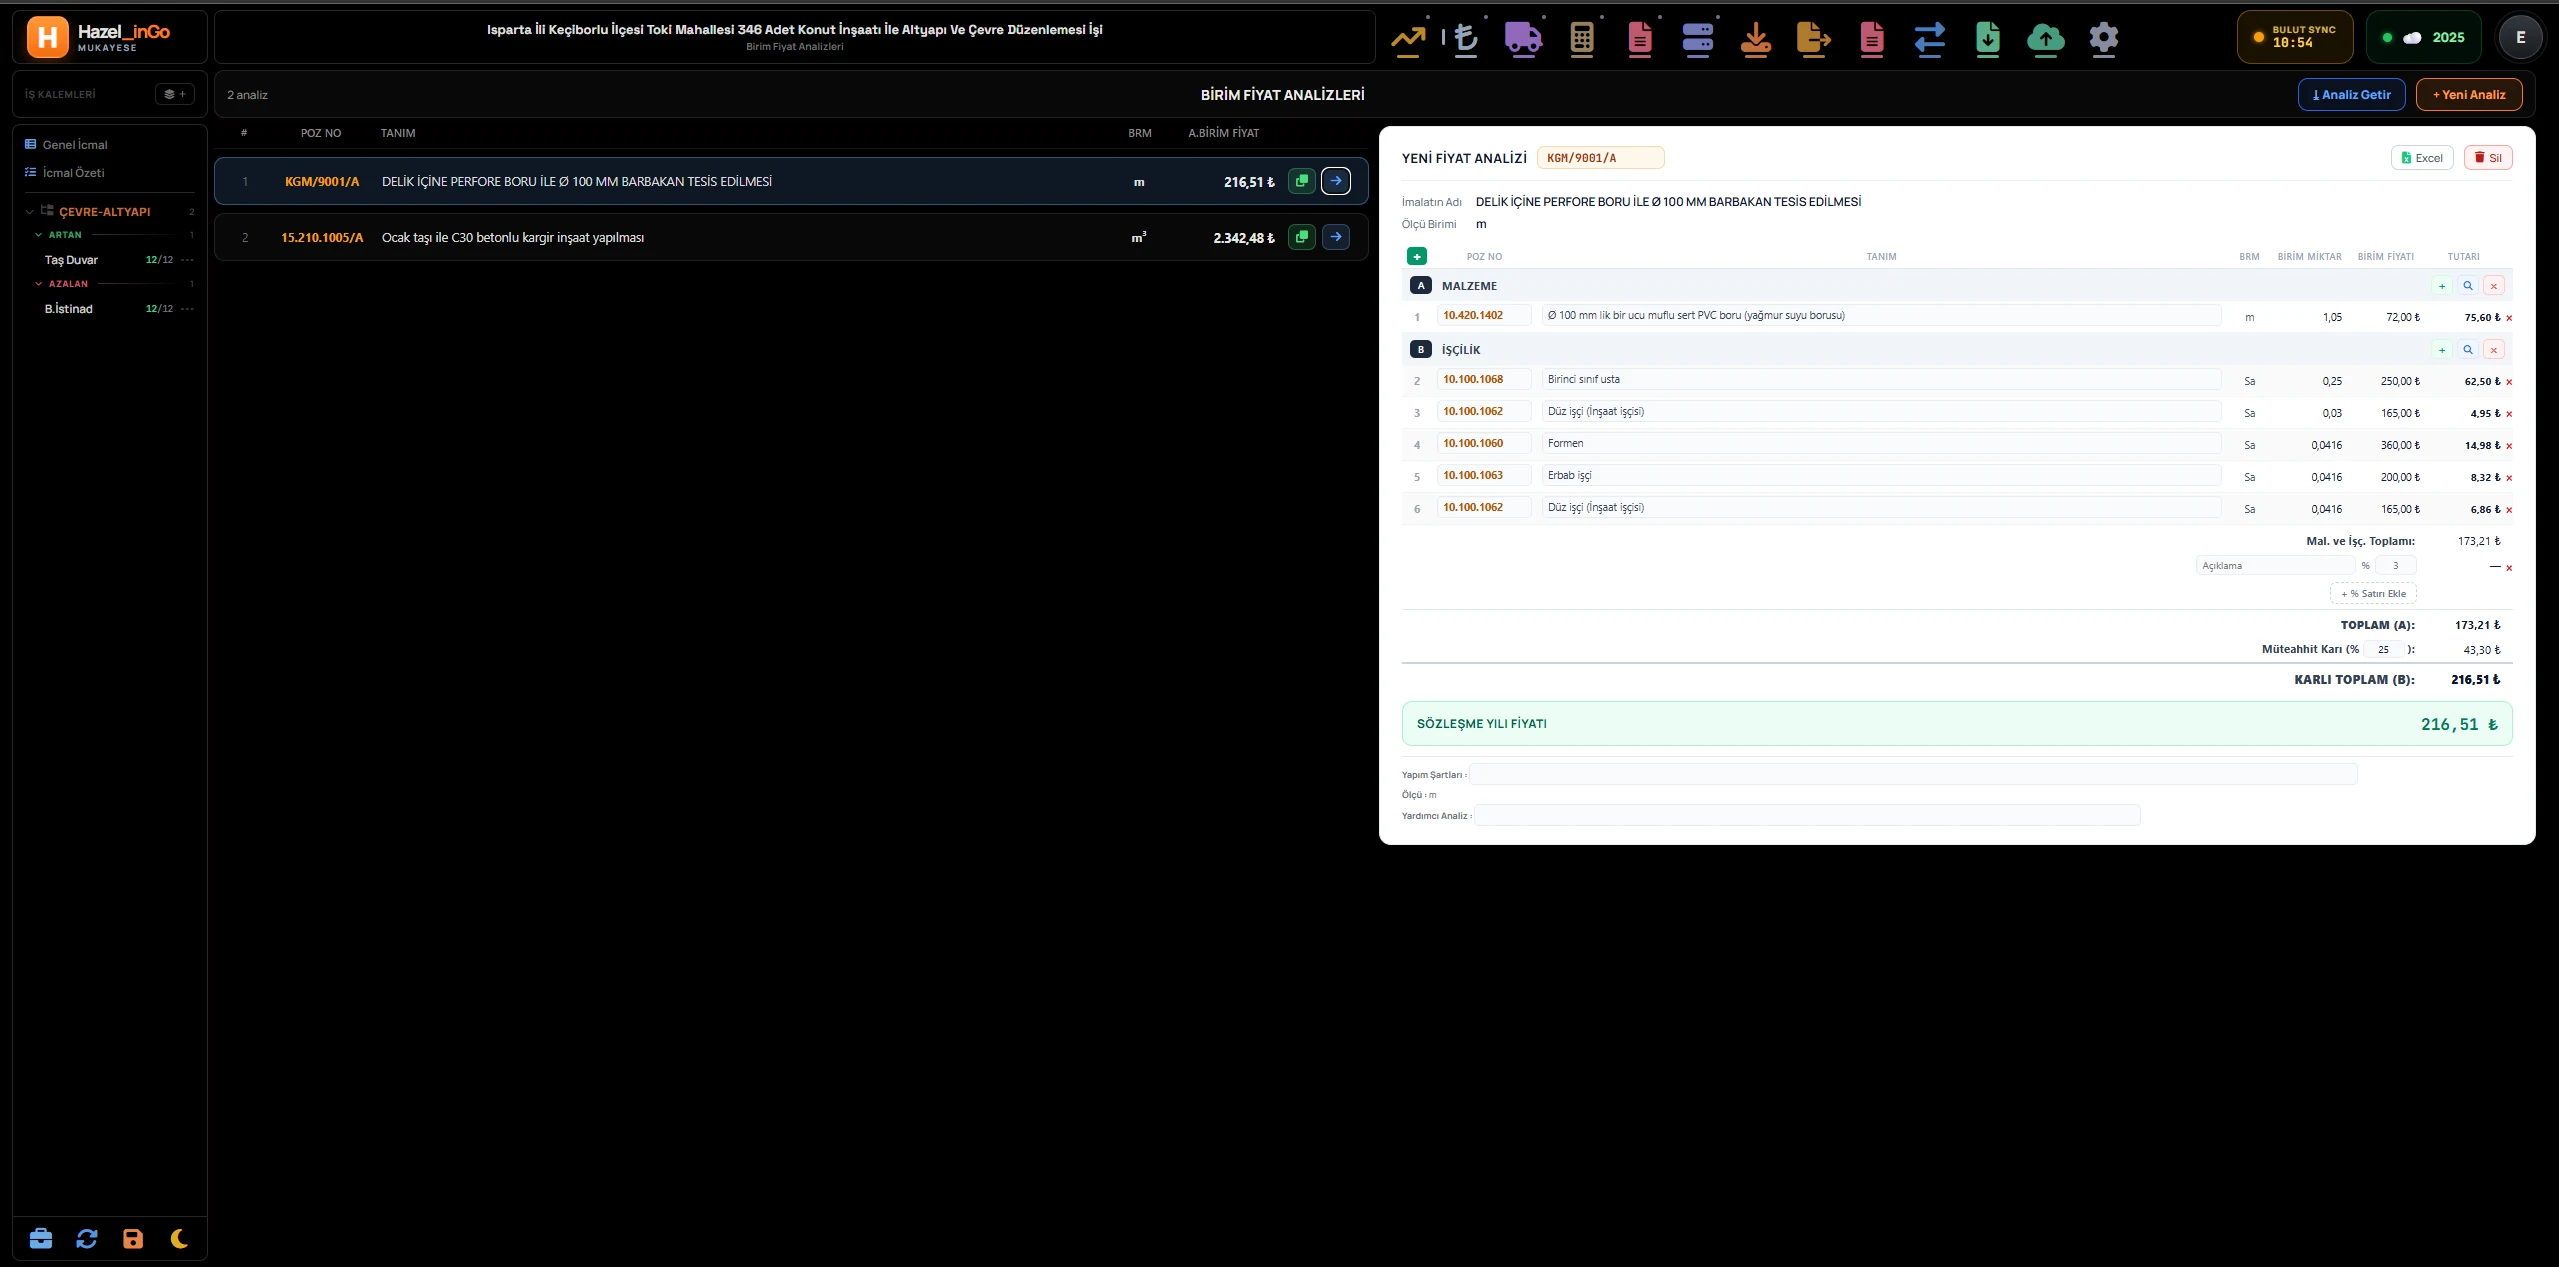The height and width of the screenshot is (1267, 2559).
Task: Click the refresh sync icon at bottom left
Action: click(87, 1239)
